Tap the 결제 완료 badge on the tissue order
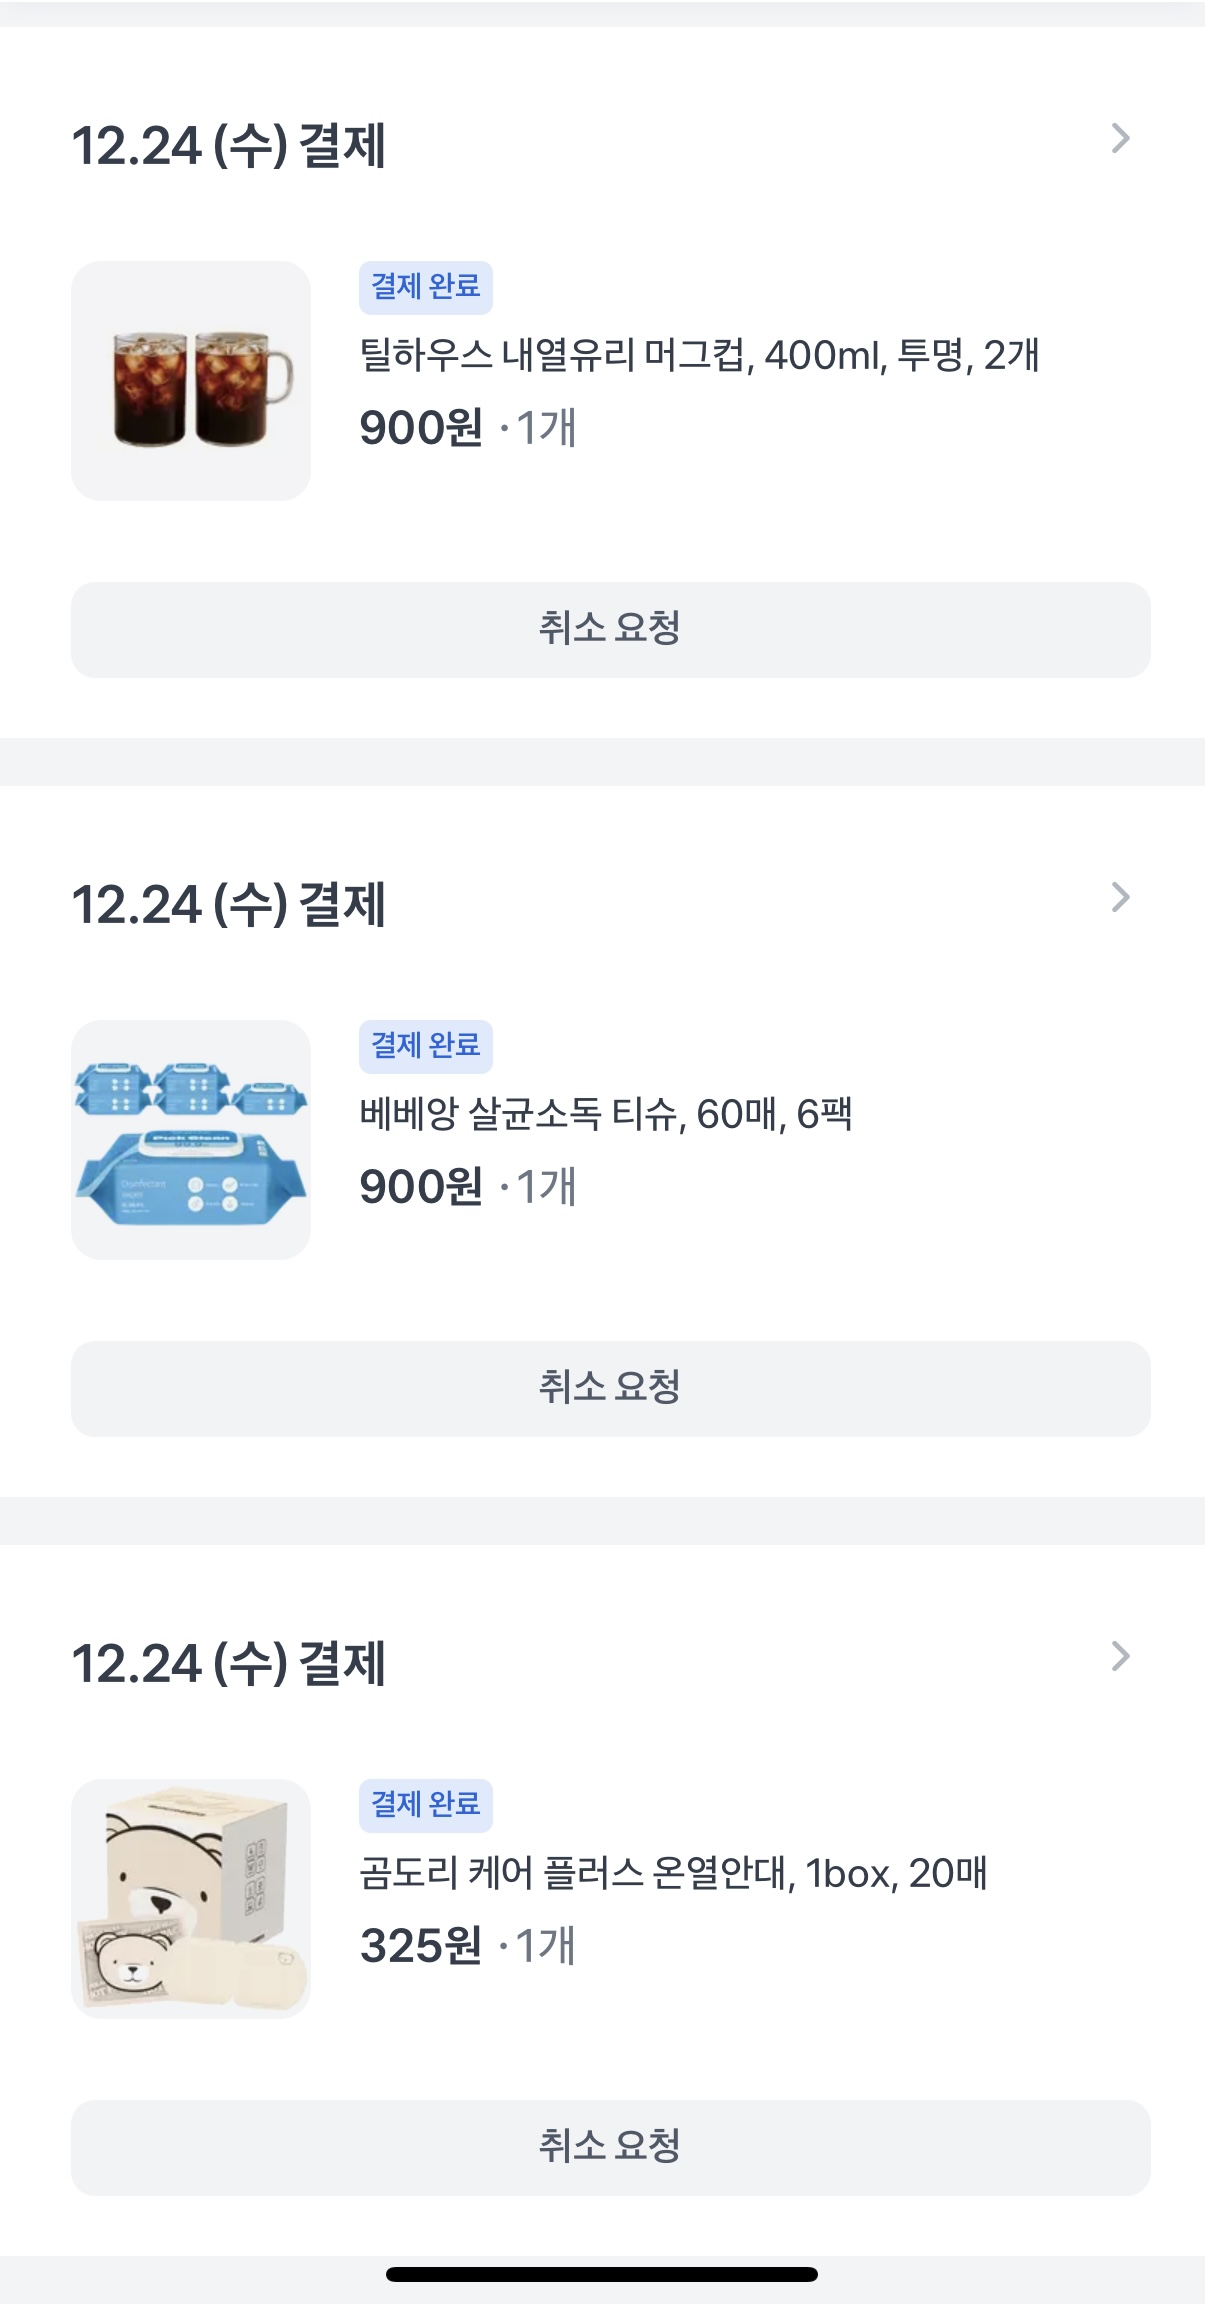Screen dimensions: 1205x2306 [x=426, y=1046]
